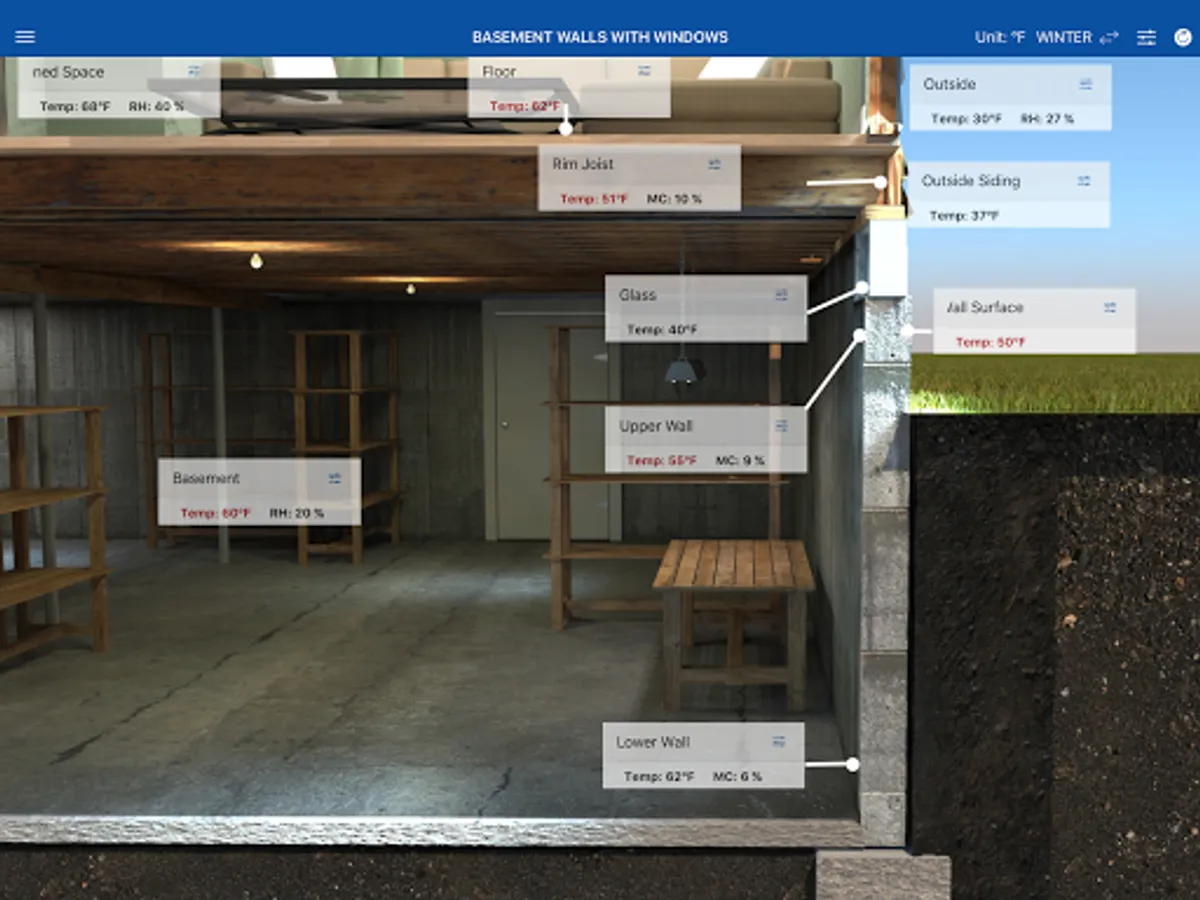Select the Rim Joist Temp 51°F value

click(x=594, y=199)
